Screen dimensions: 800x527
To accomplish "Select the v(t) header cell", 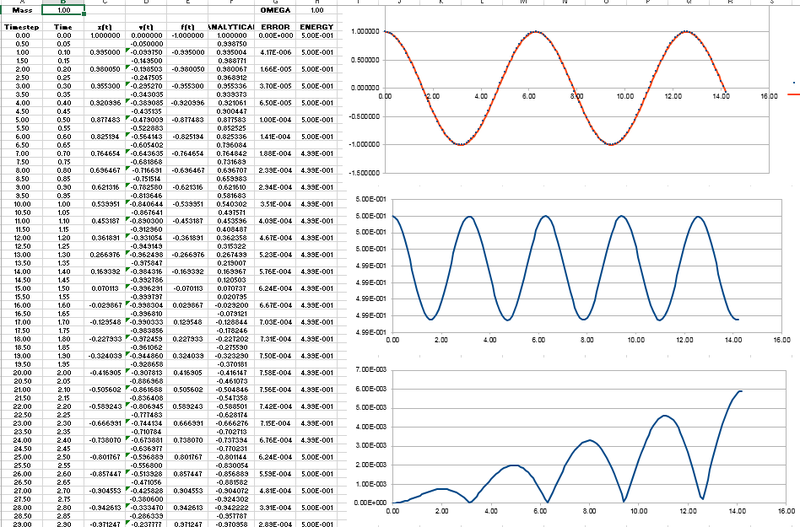I will [x=146, y=27].
